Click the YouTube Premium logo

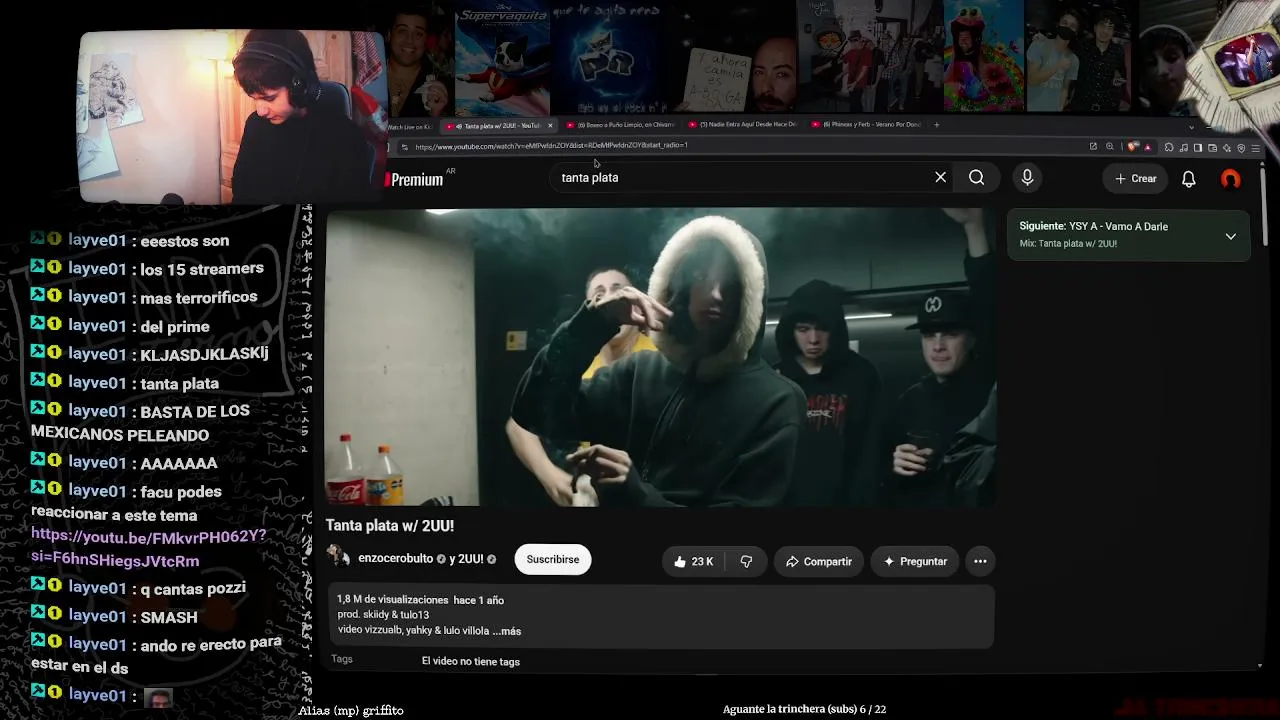(x=416, y=179)
